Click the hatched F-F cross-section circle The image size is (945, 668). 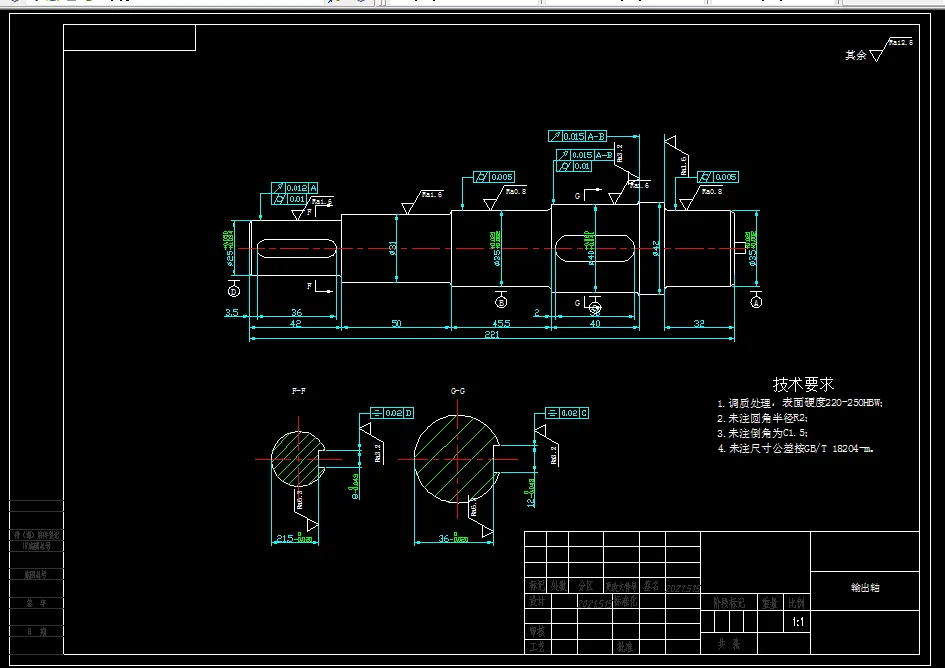[x=298, y=459]
